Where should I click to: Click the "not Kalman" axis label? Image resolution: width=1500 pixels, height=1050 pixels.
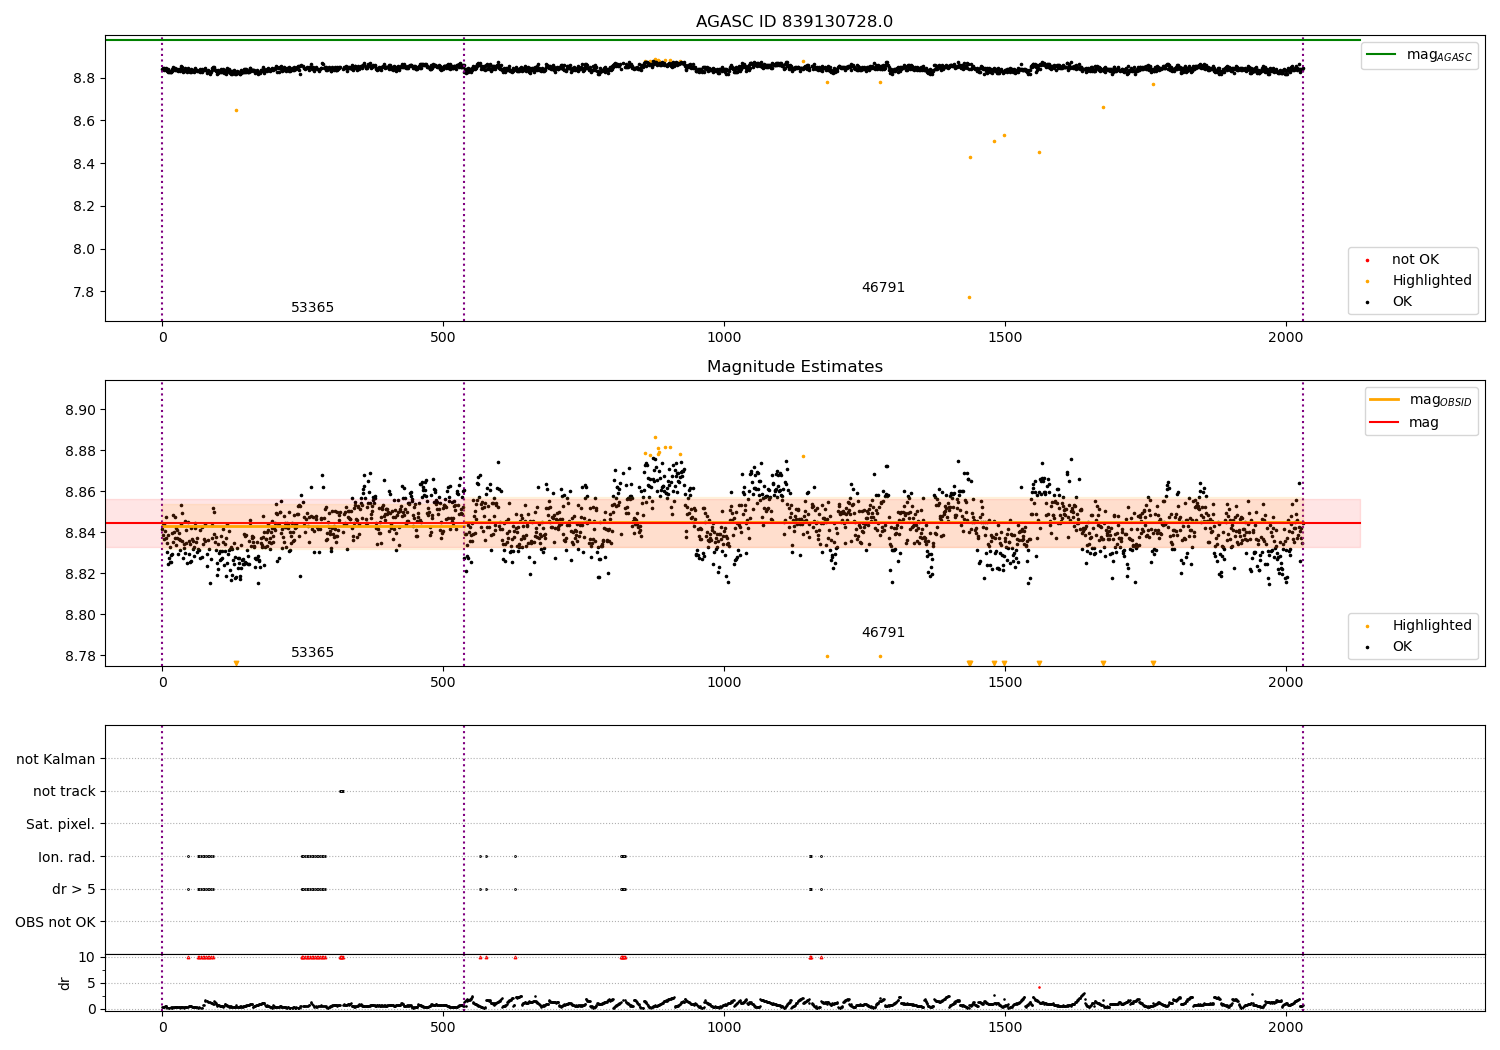(x=56, y=760)
